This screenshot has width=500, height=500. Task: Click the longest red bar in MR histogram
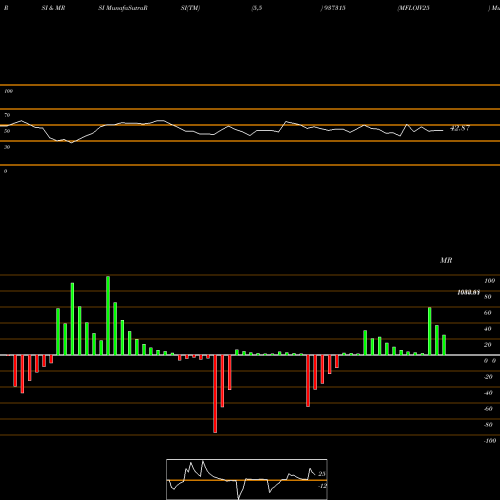pos(215,394)
